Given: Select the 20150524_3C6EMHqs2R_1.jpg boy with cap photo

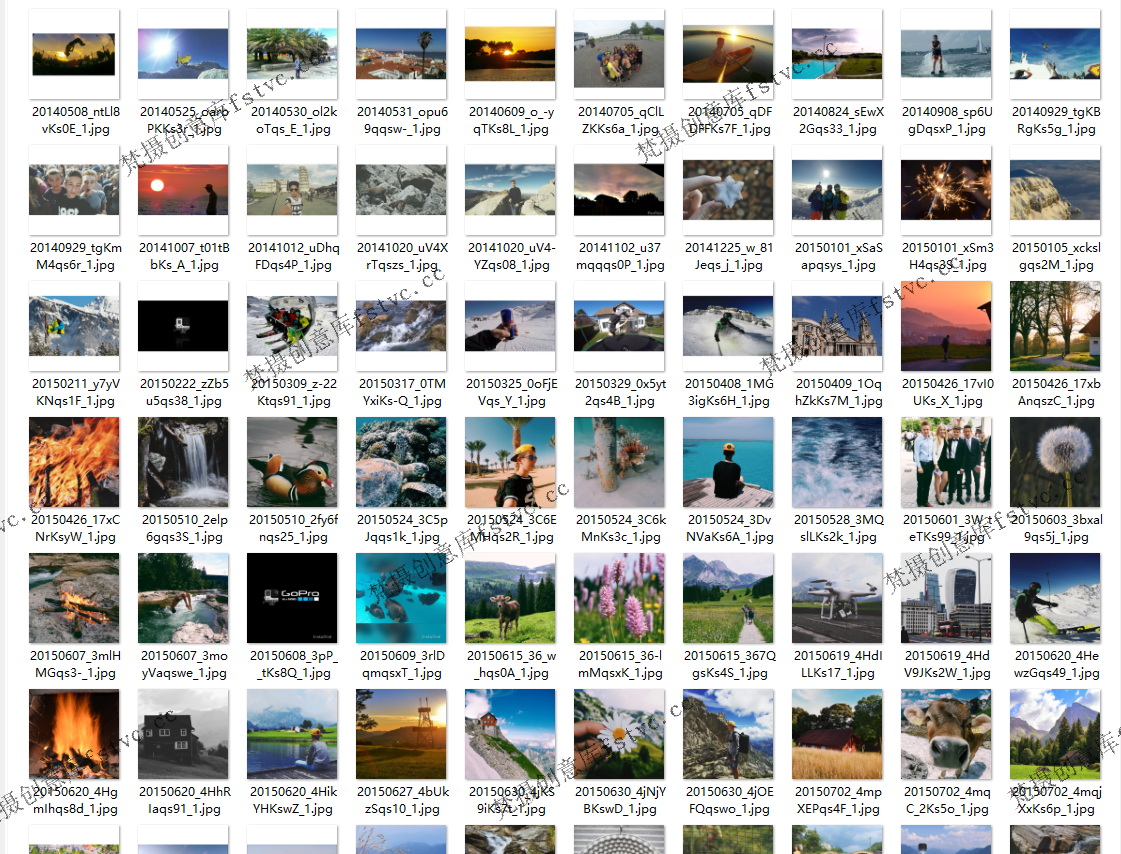Looking at the screenshot, I should (x=510, y=462).
